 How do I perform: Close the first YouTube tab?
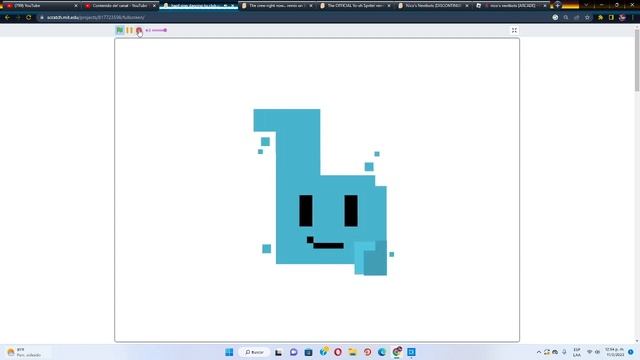[x=76, y=6]
